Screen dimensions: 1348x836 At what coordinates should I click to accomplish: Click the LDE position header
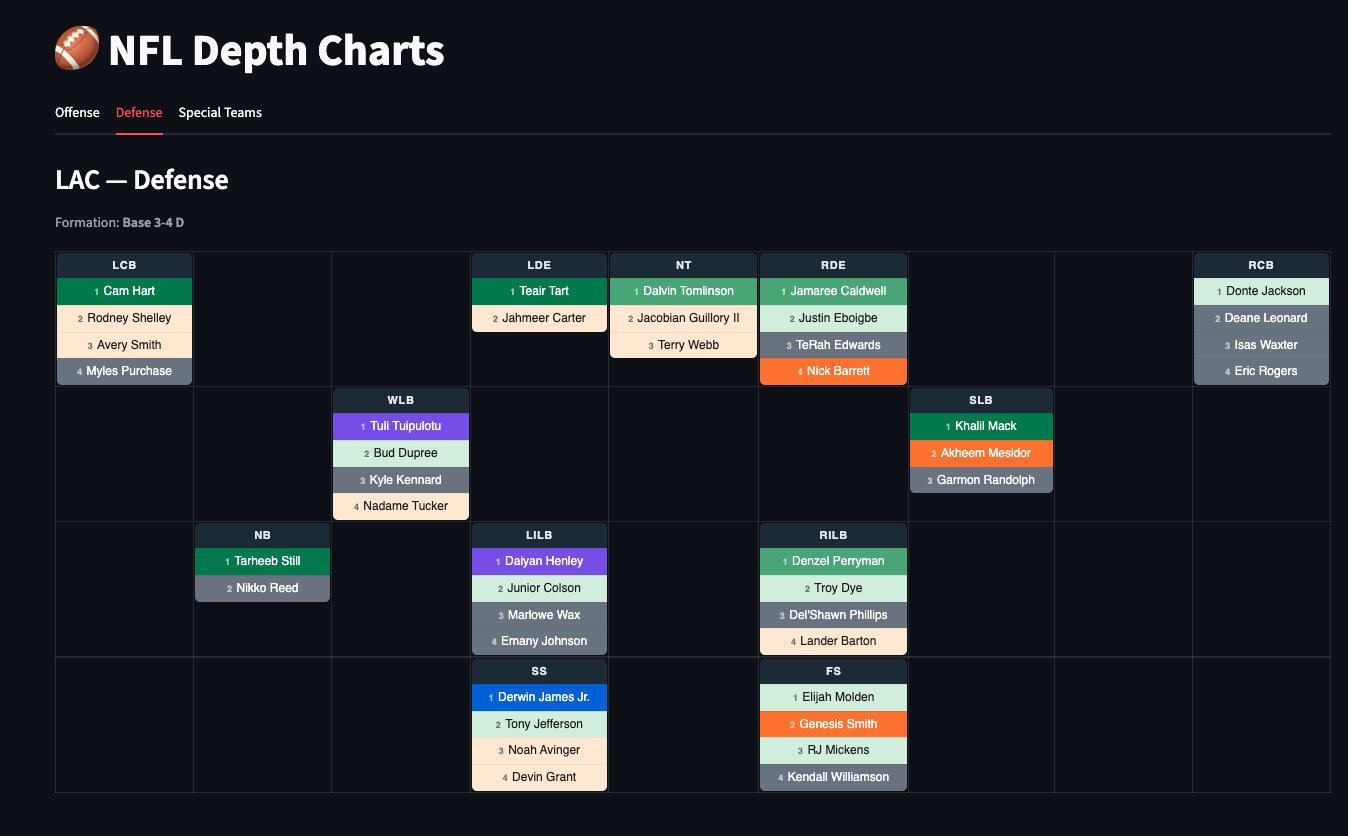point(539,265)
